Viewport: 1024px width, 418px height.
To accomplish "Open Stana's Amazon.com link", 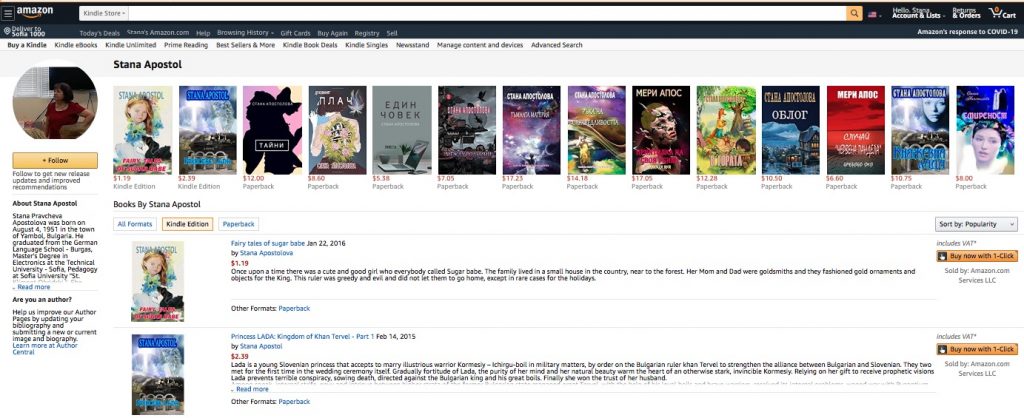I will click(x=158, y=33).
